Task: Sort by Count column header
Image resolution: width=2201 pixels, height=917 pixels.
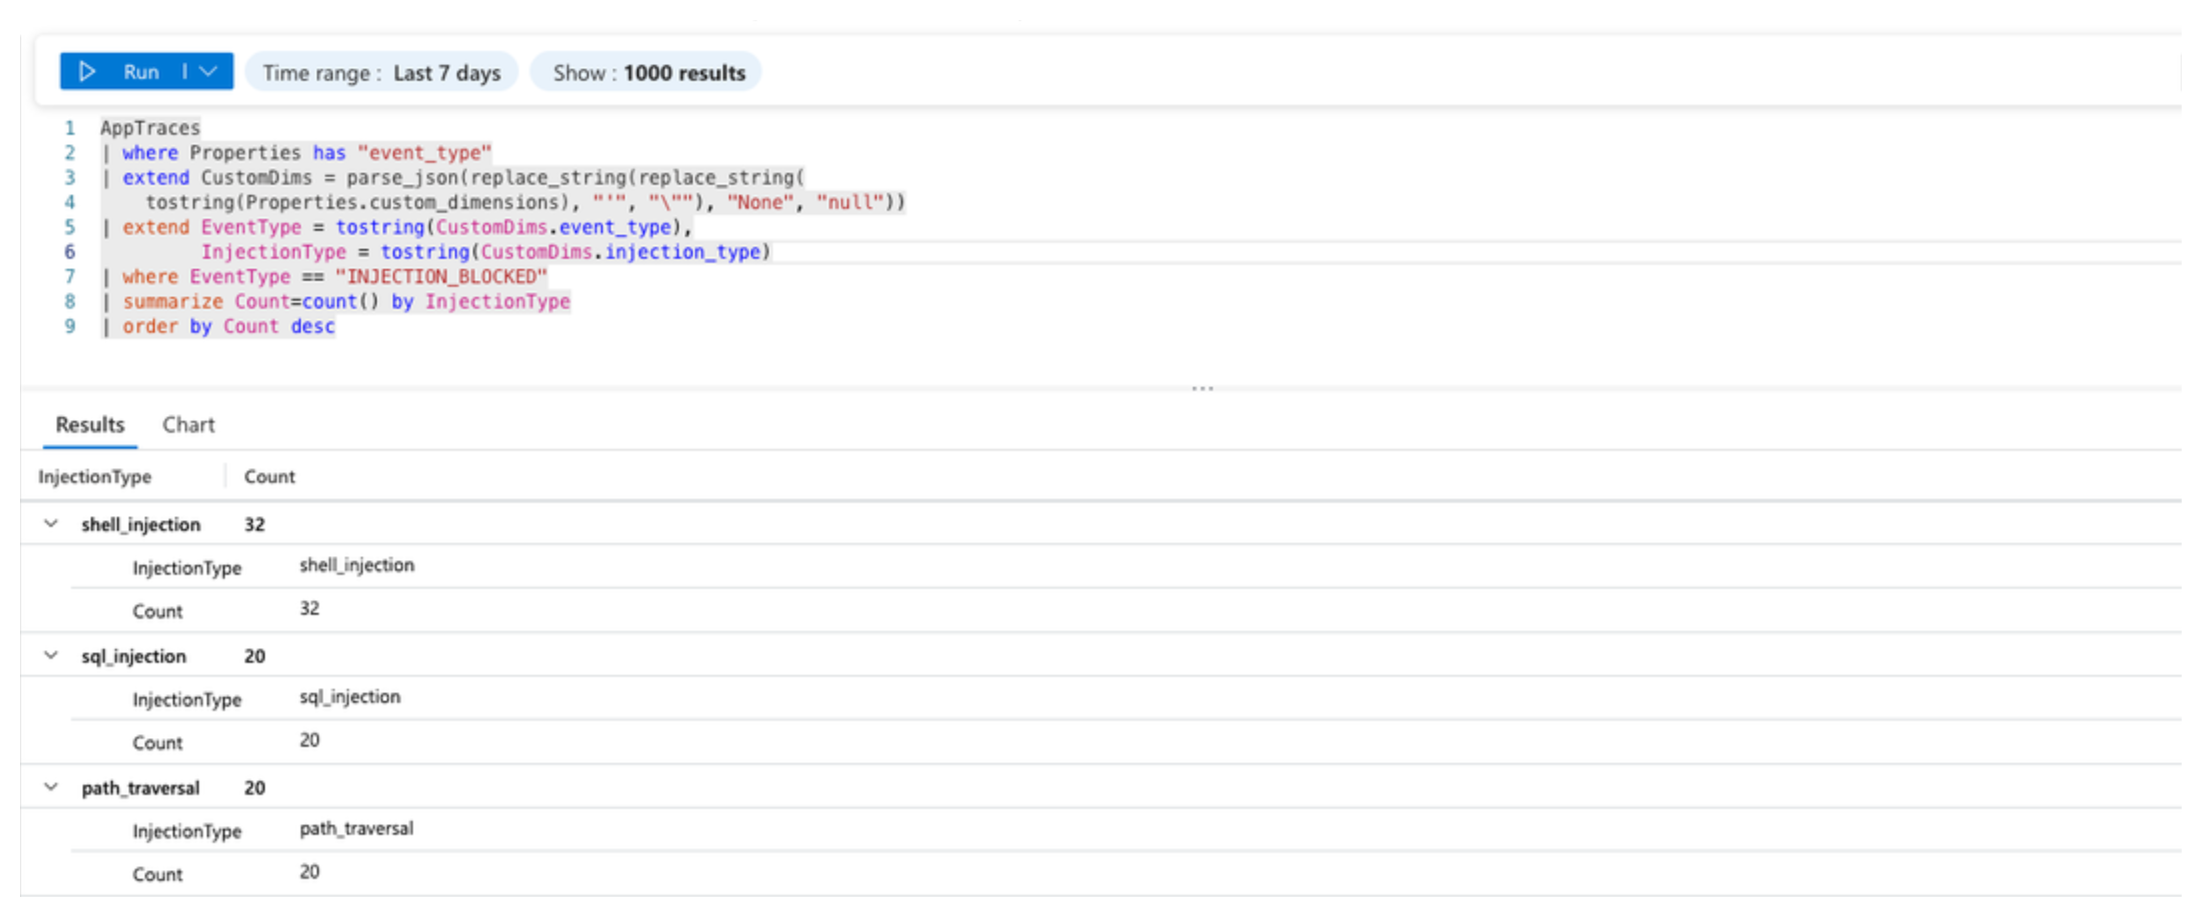Action: point(270,477)
